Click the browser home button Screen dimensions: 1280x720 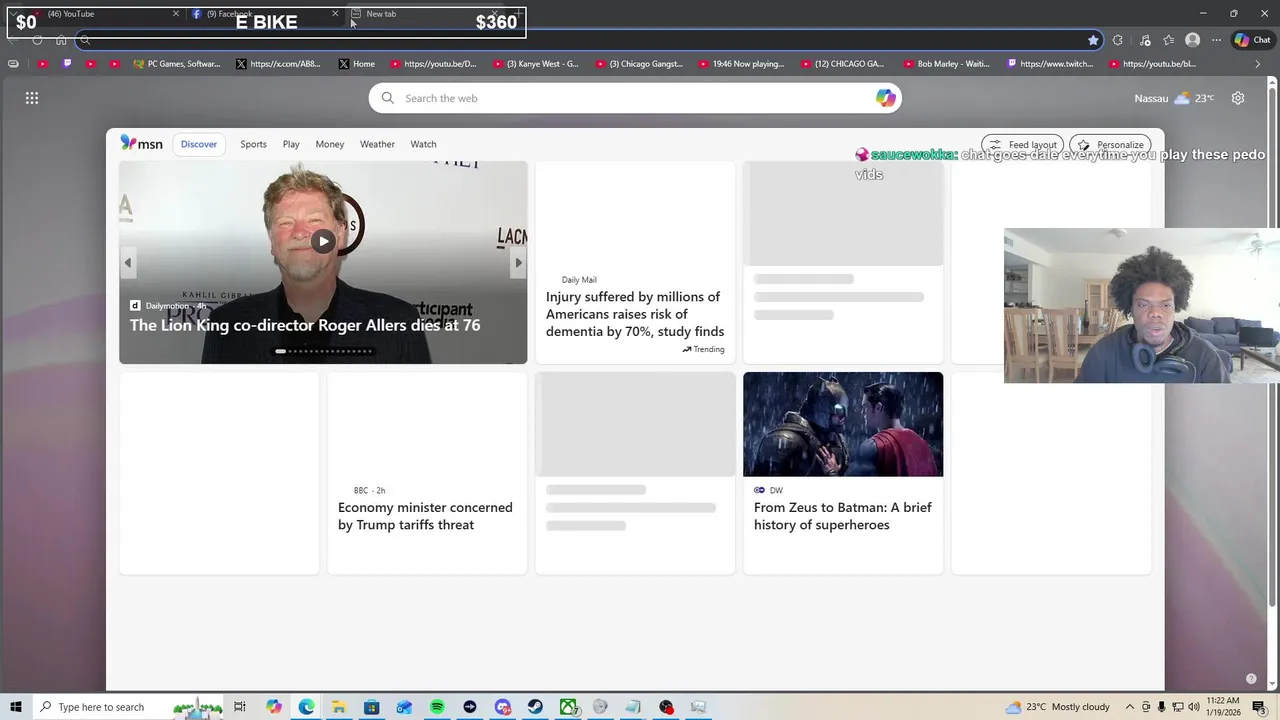click(x=61, y=40)
